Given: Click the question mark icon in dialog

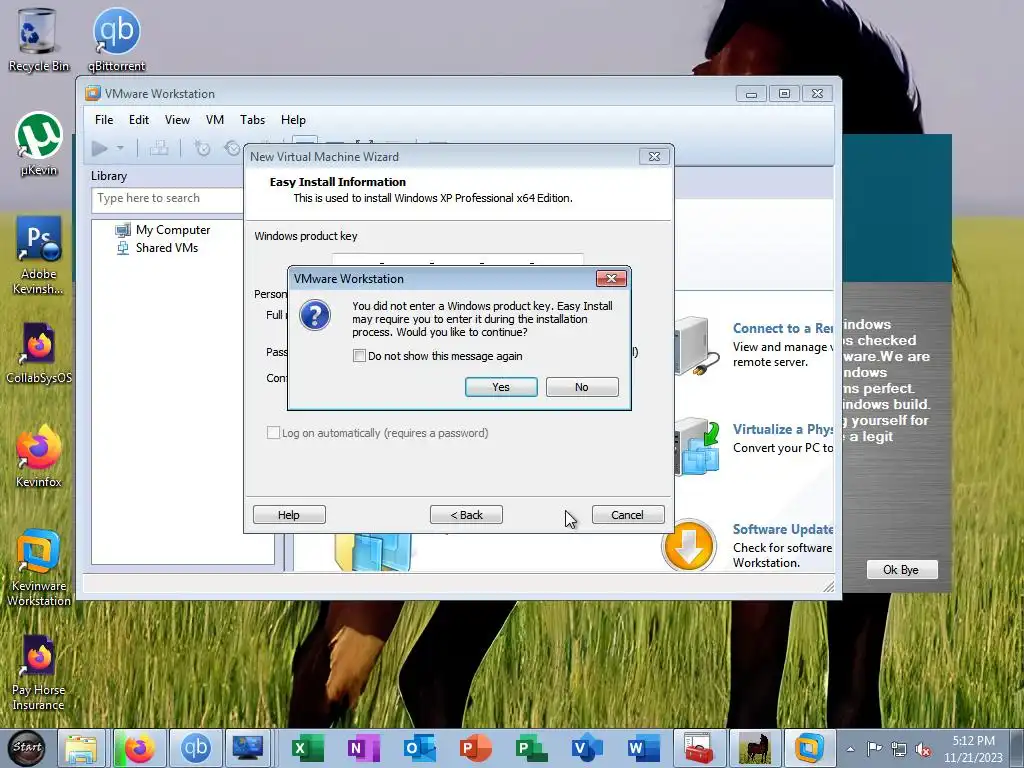Looking at the screenshot, I should point(315,315).
